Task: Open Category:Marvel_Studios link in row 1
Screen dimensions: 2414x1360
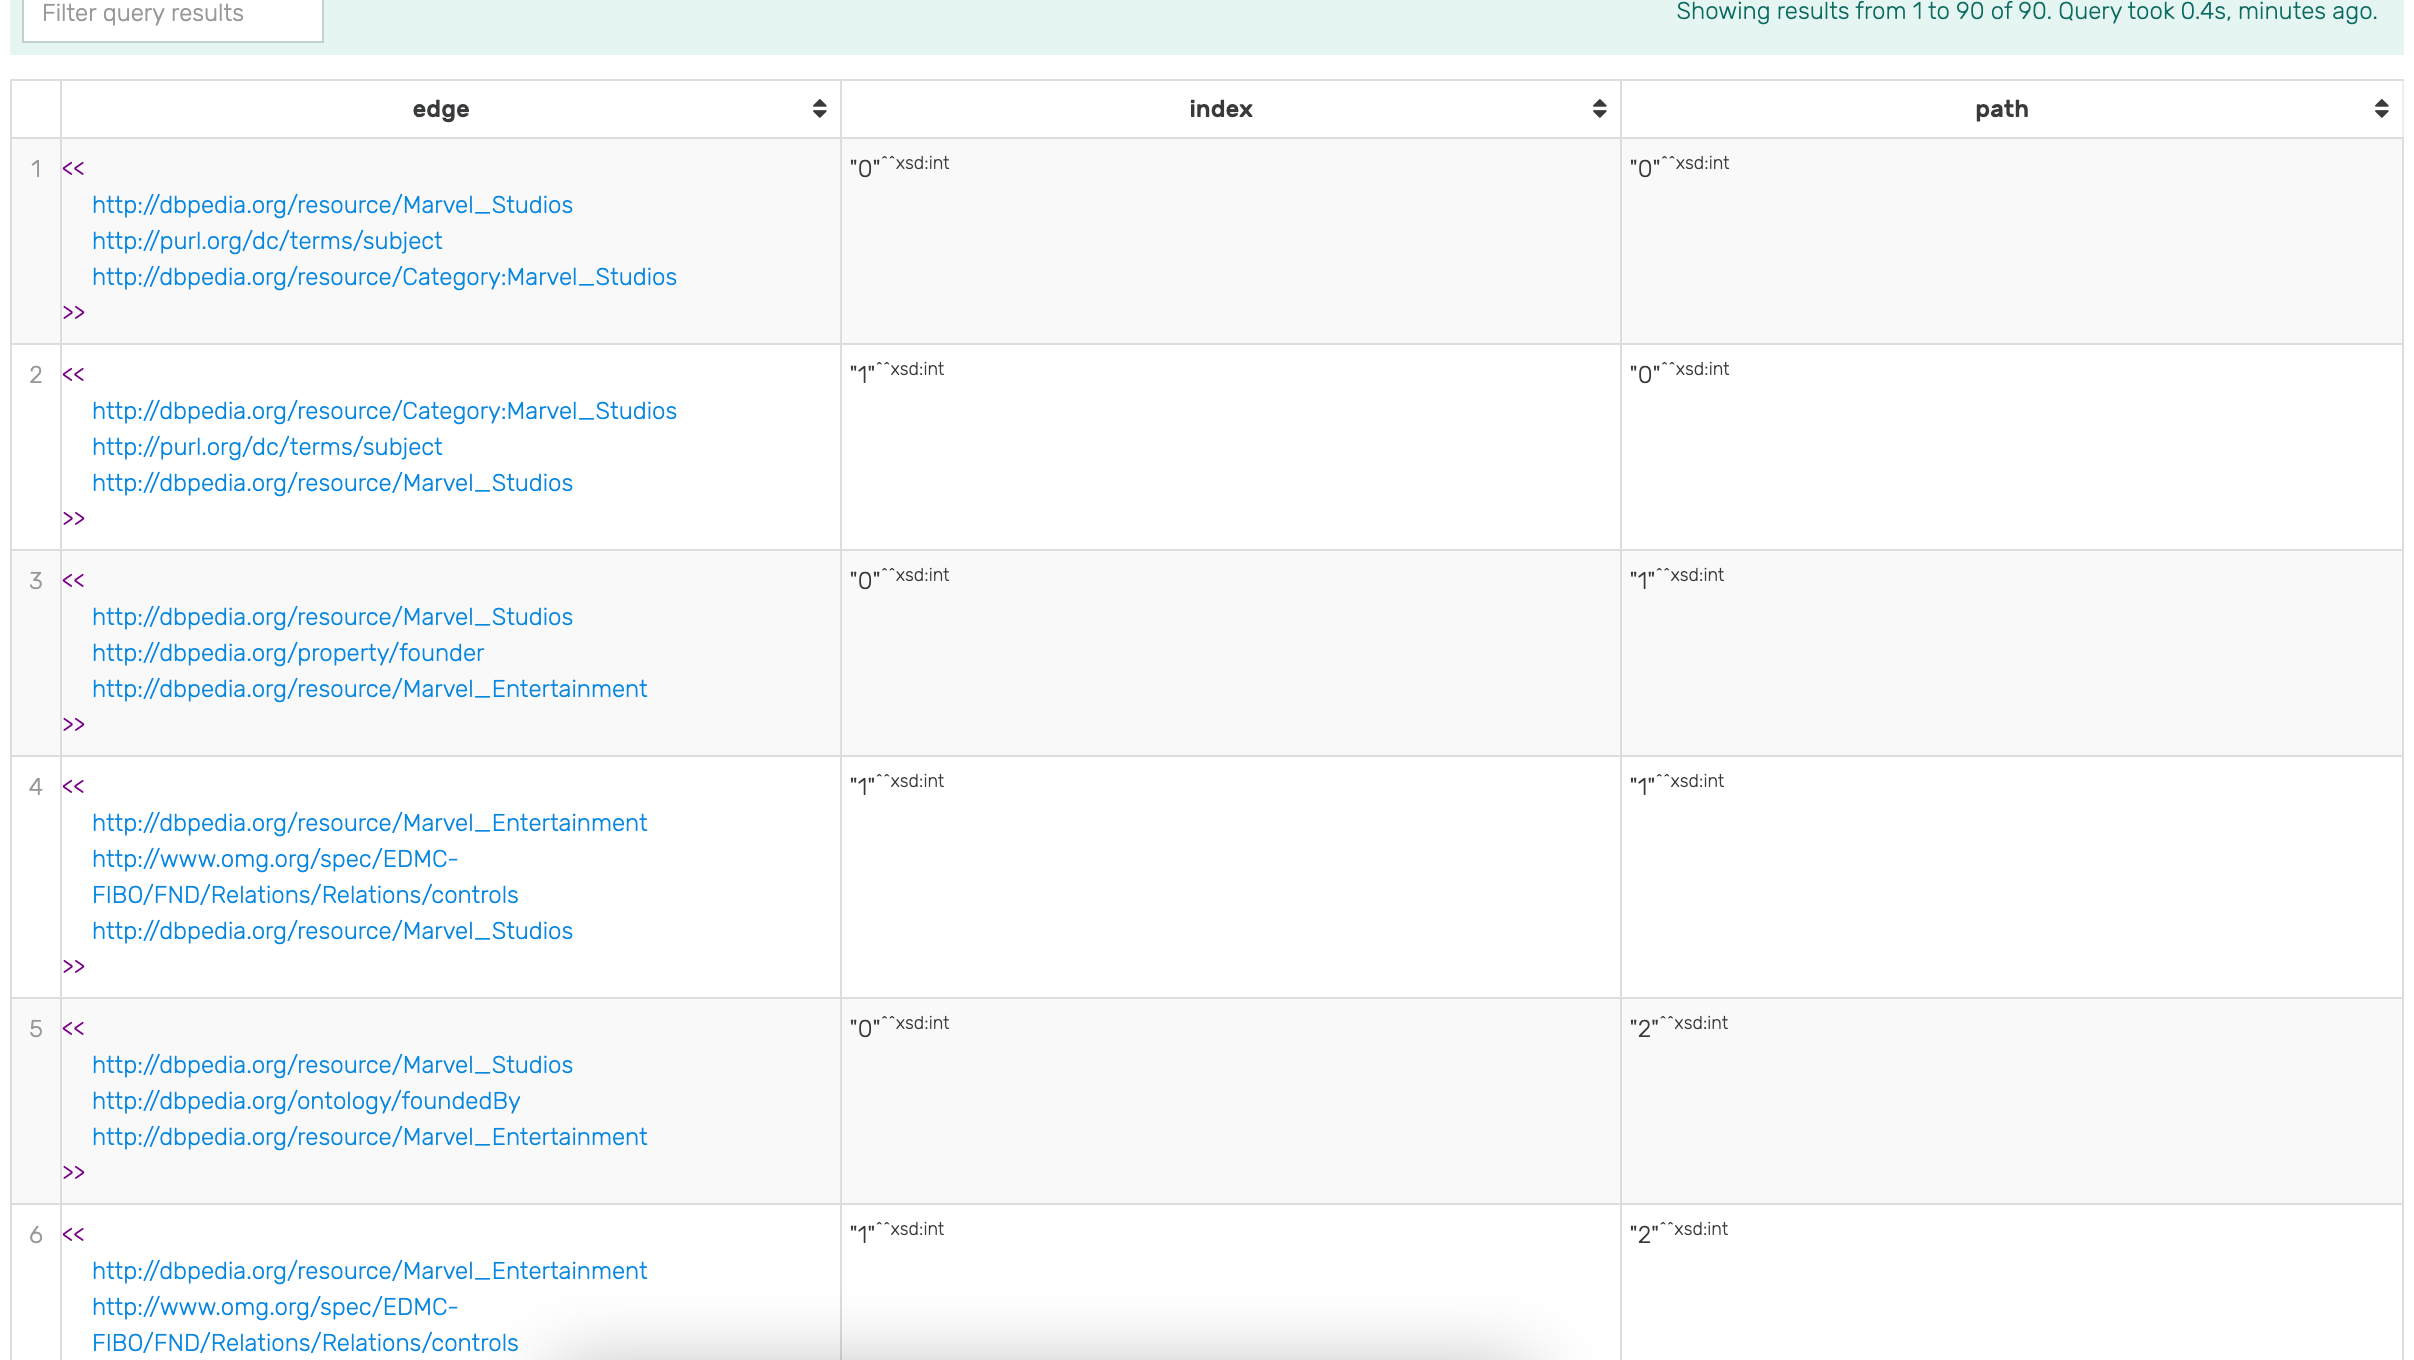Action: (x=384, y=277)
